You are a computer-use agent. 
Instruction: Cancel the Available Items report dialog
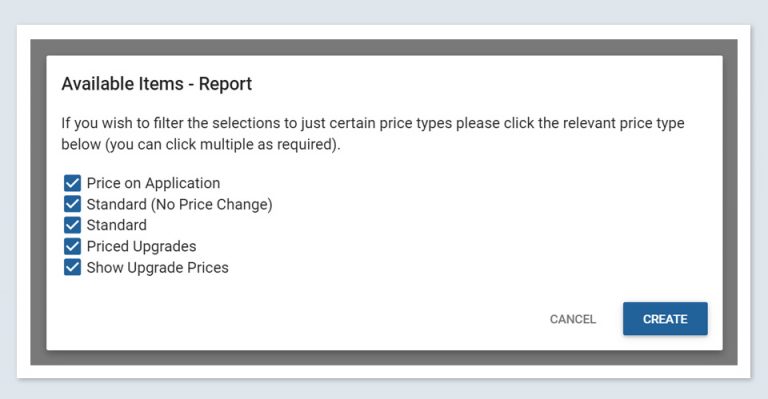[573, 319]
